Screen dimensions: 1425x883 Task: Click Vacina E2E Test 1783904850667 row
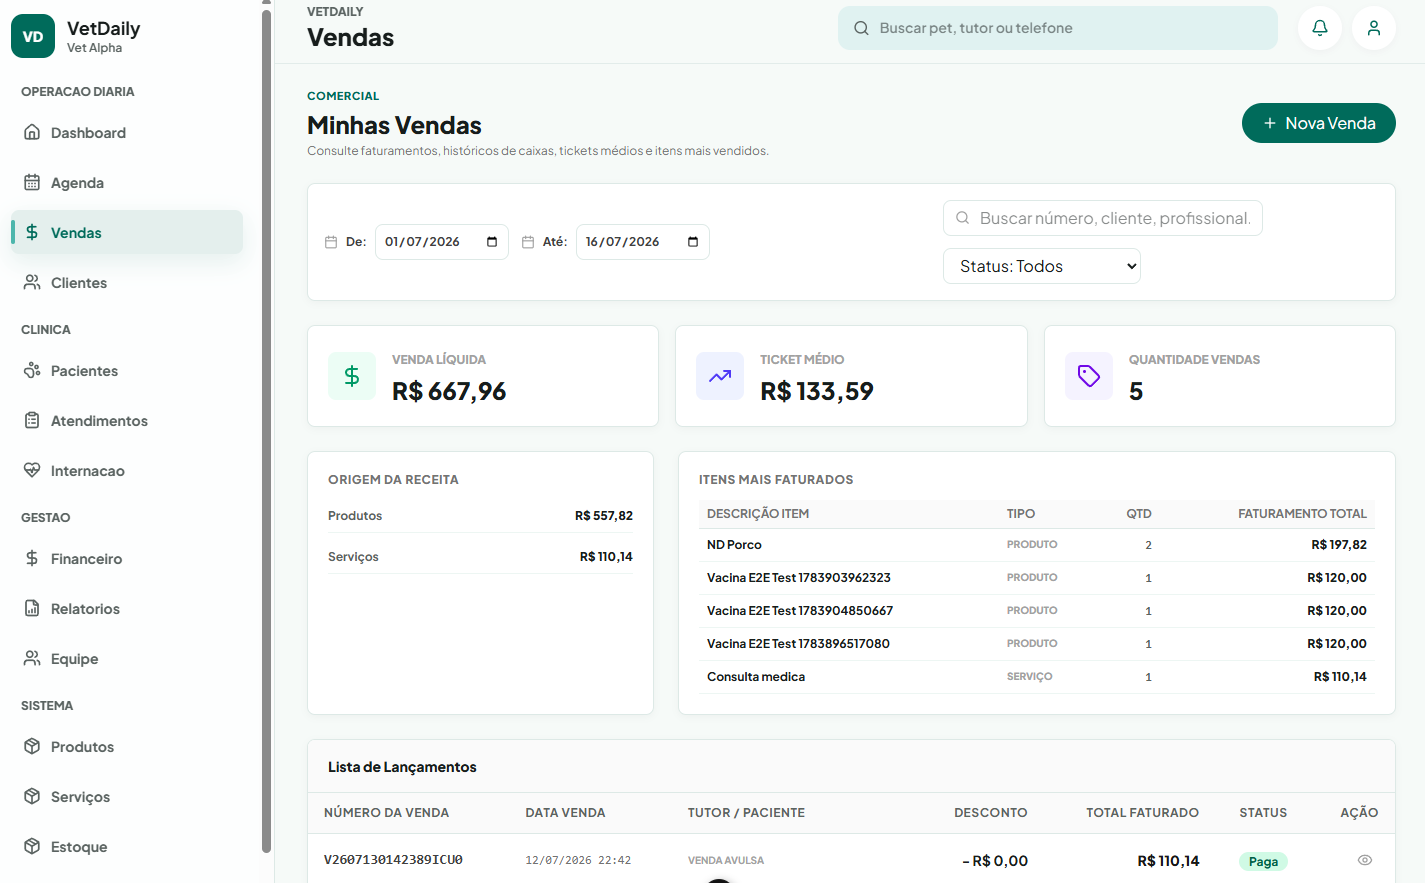click(1037, 611)
